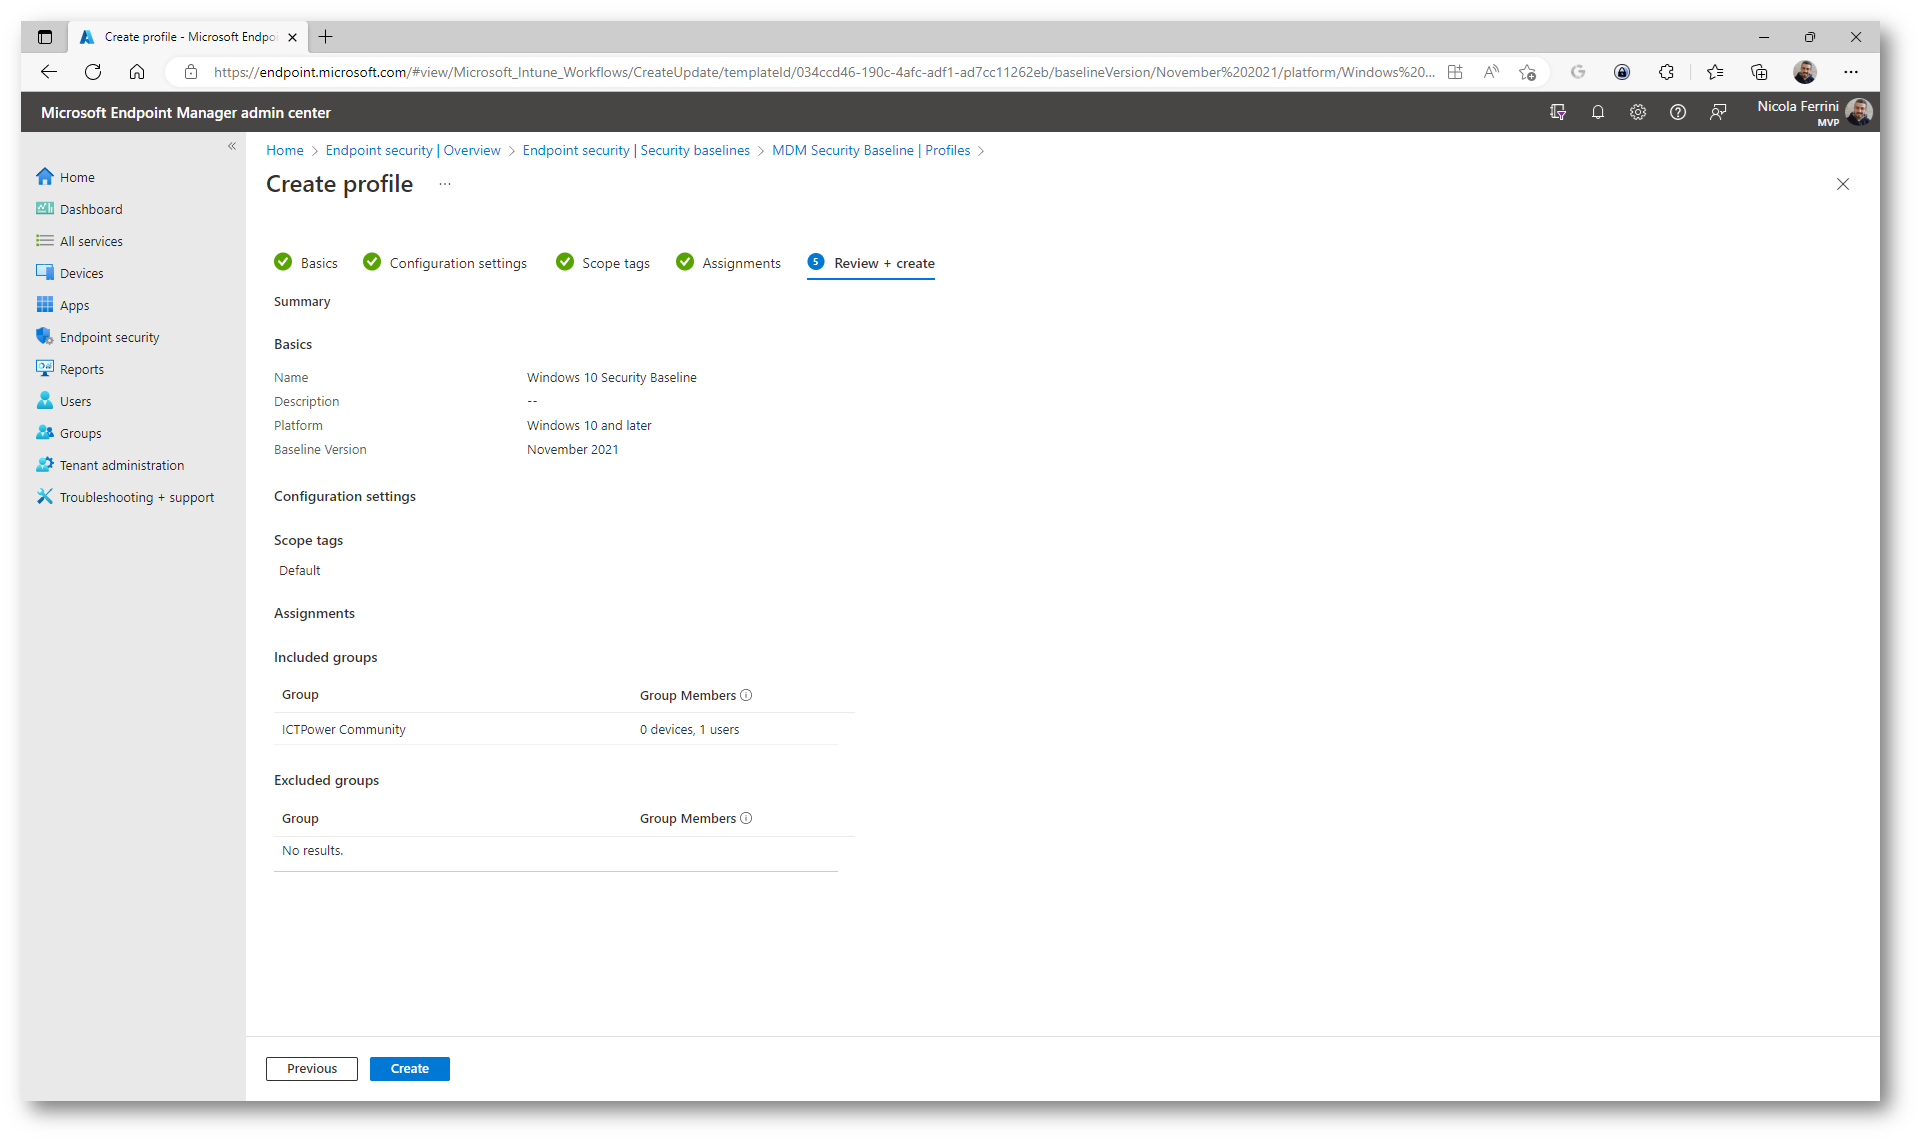This screenshot has height=1143, width=1922.
Task: Click the browser address bar
Action: tap(824, 72)
